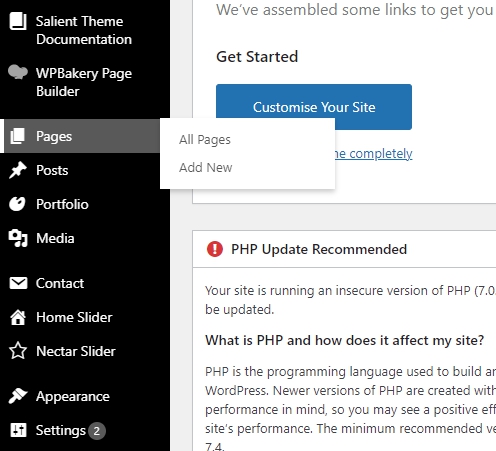Collapse the PHP Update Recommended panel header
The image size is (496, 451).
click(x=344, y=249)
